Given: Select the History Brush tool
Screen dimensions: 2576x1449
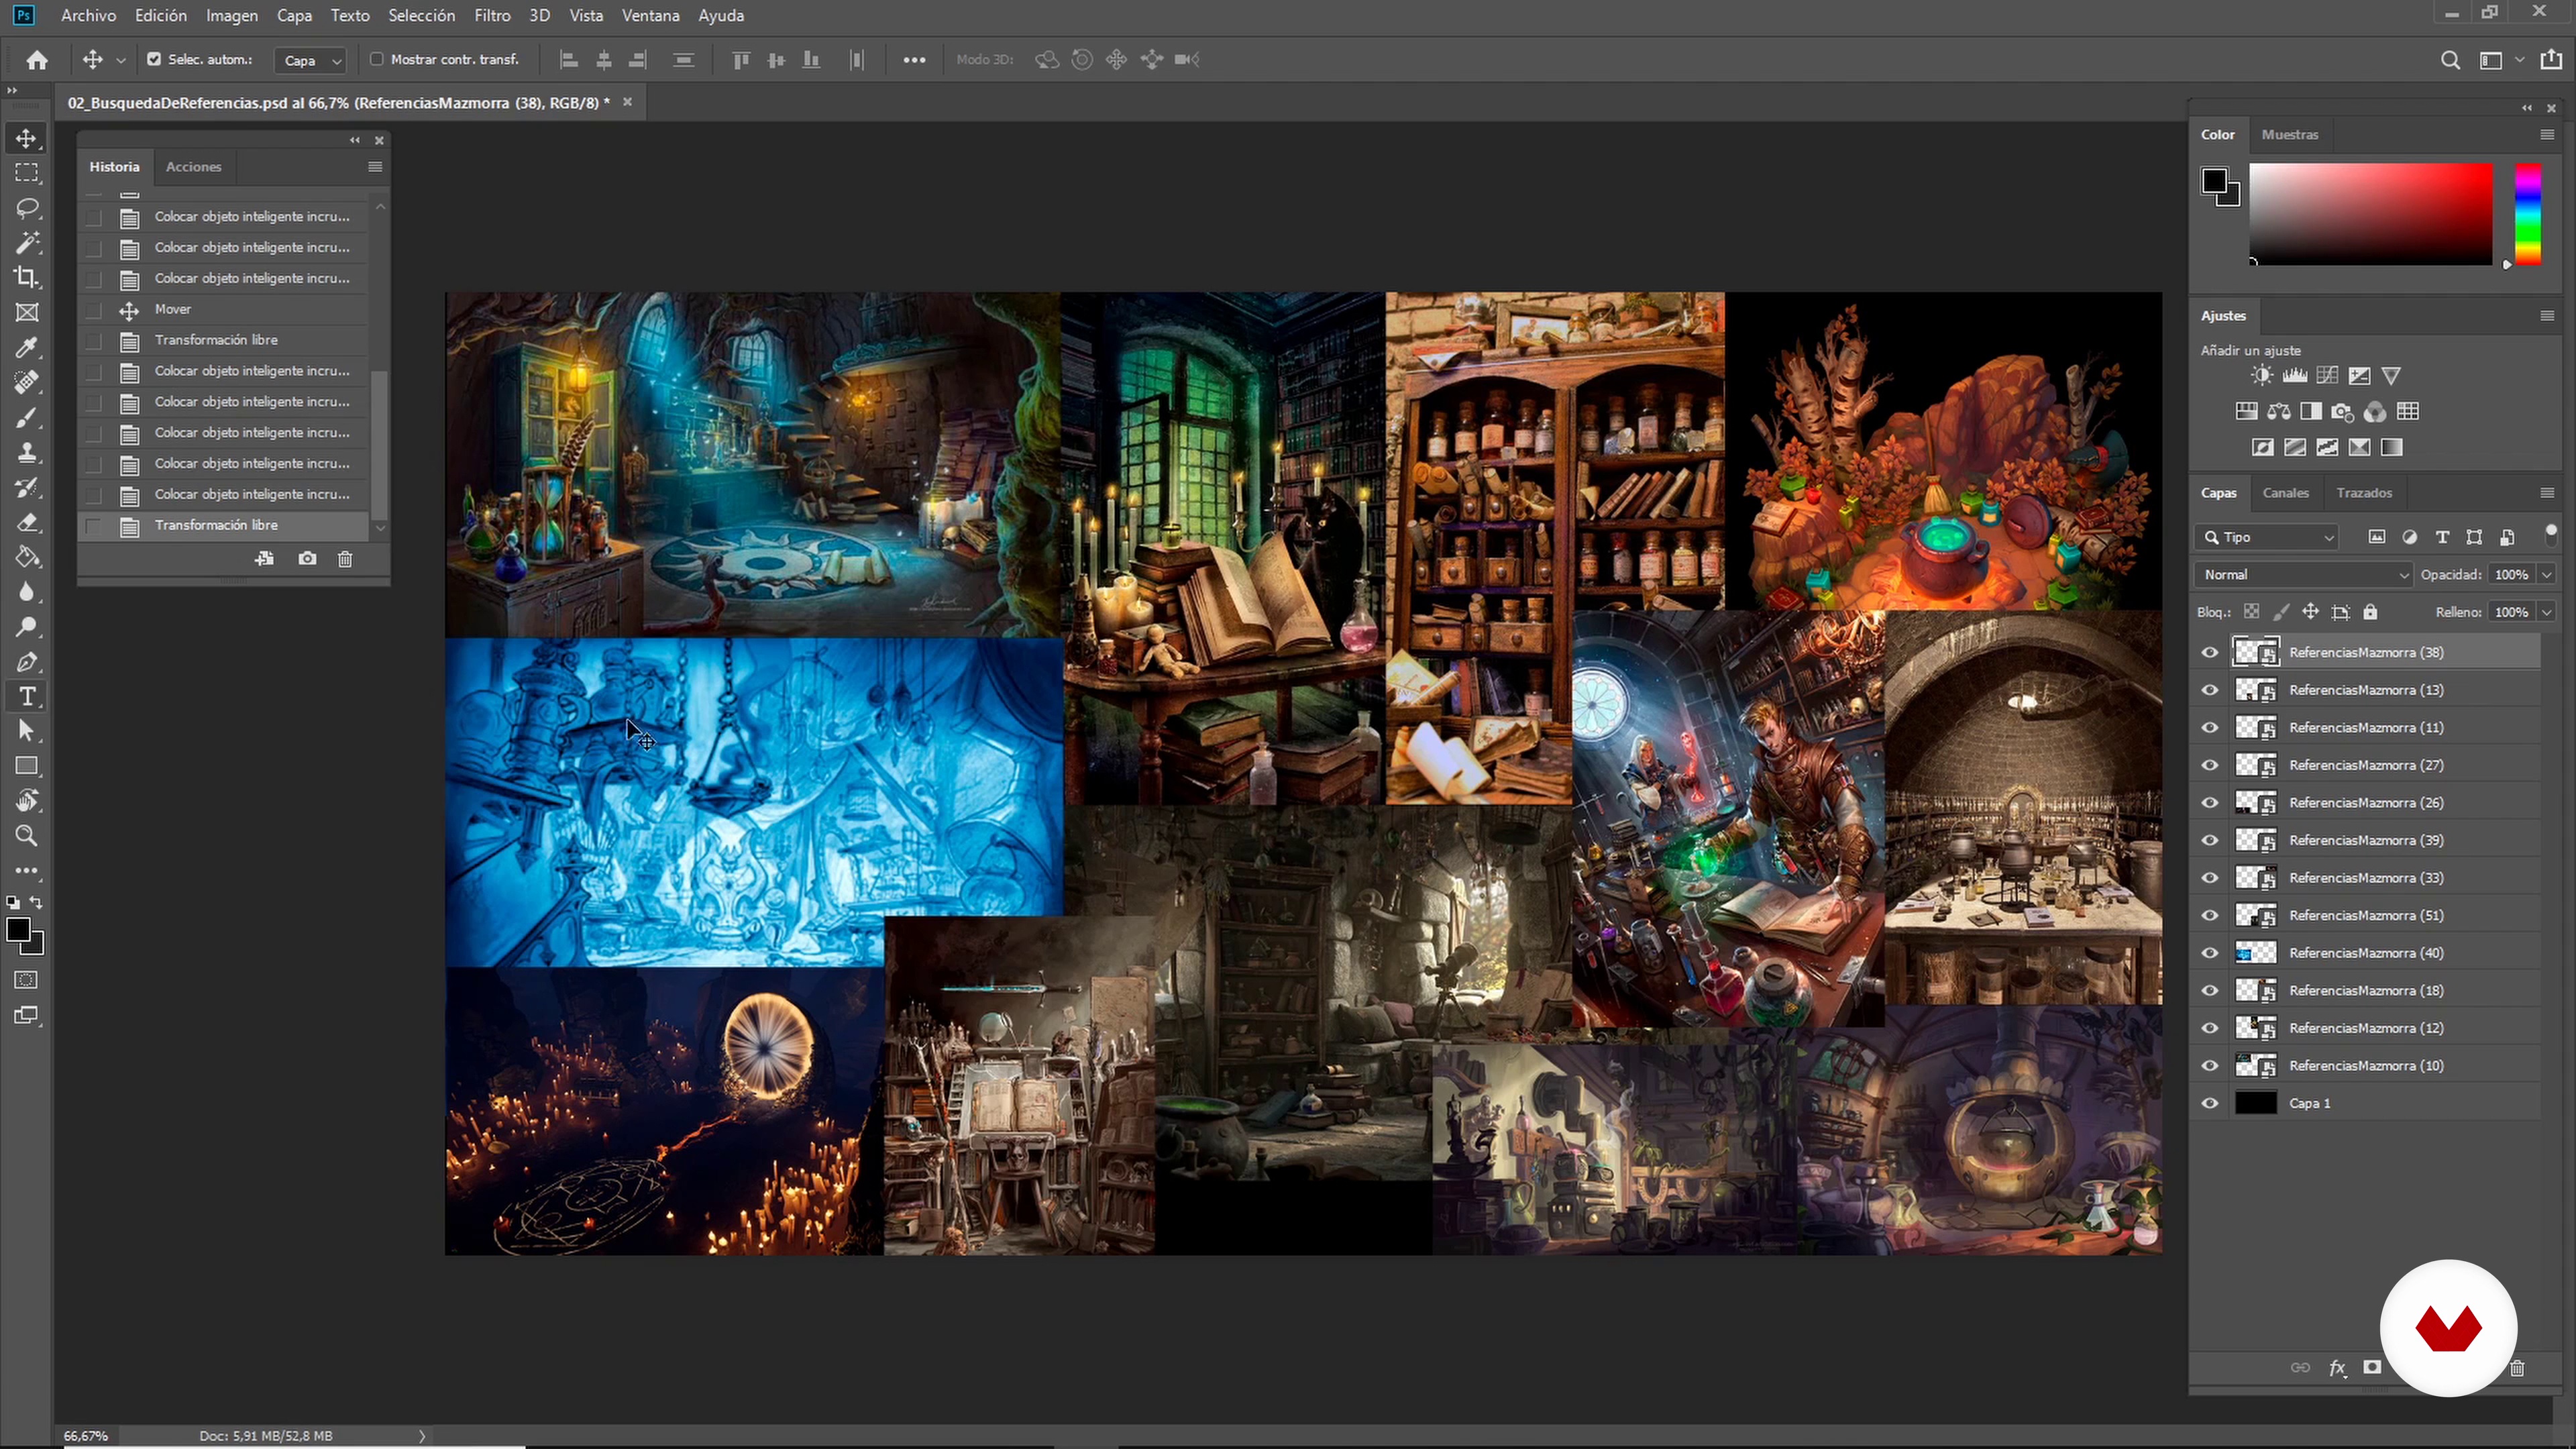Looking at the screenshot, I should point(27,487).
